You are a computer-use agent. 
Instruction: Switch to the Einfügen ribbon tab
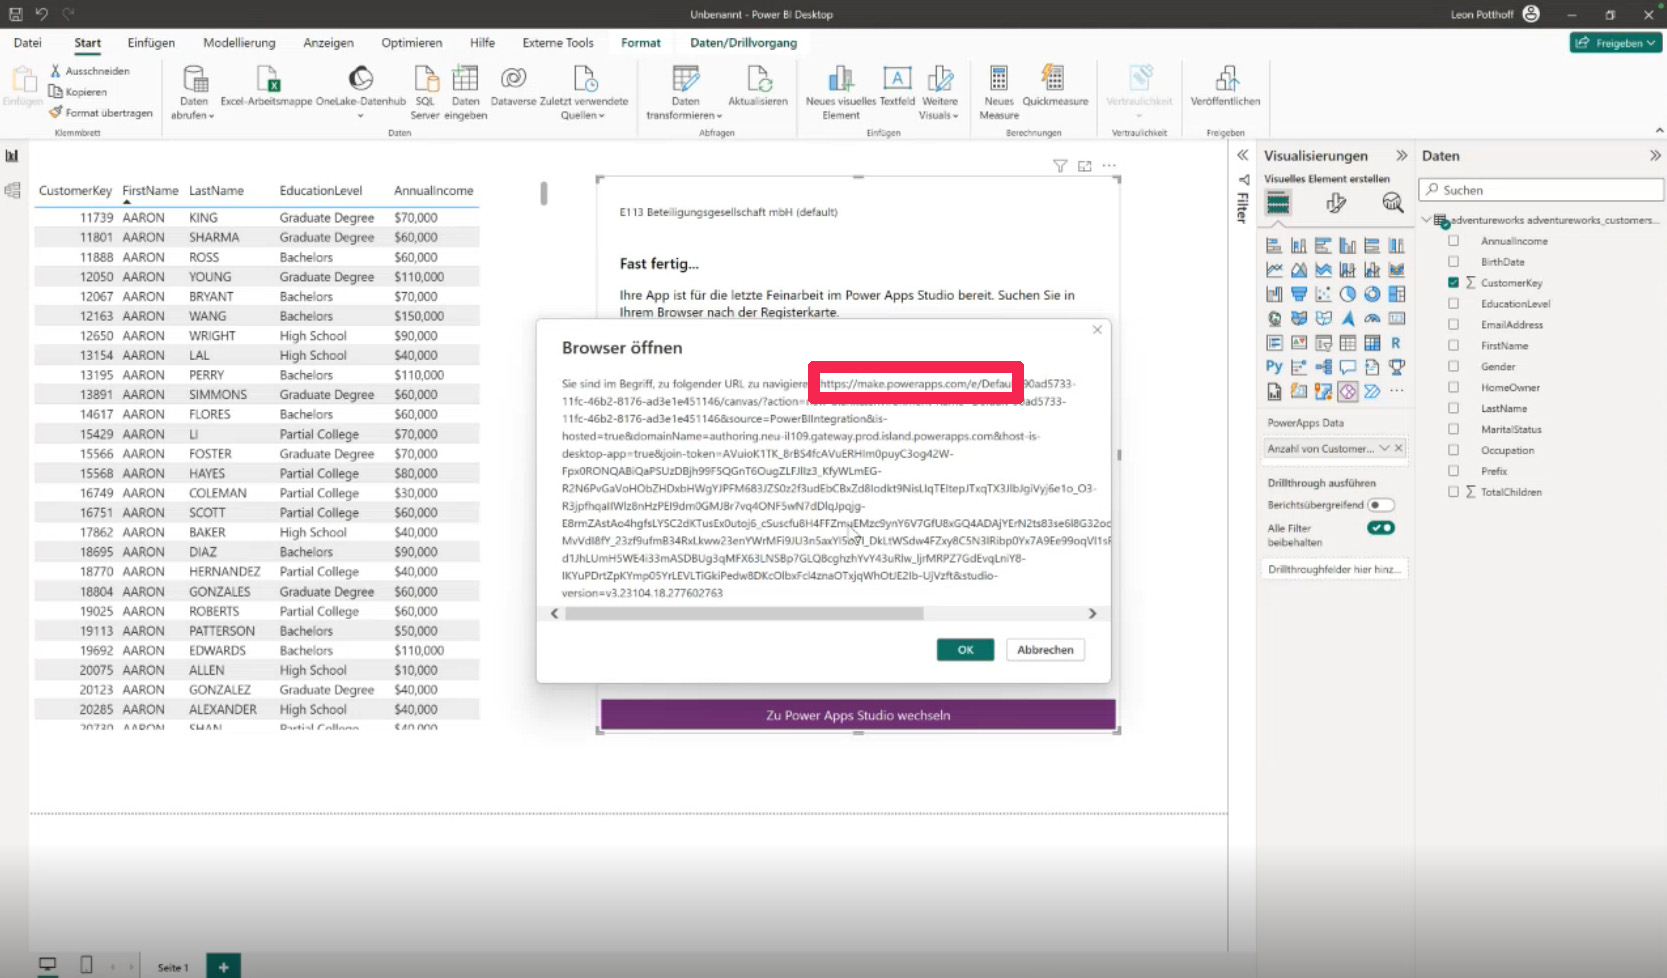point(151,43)
